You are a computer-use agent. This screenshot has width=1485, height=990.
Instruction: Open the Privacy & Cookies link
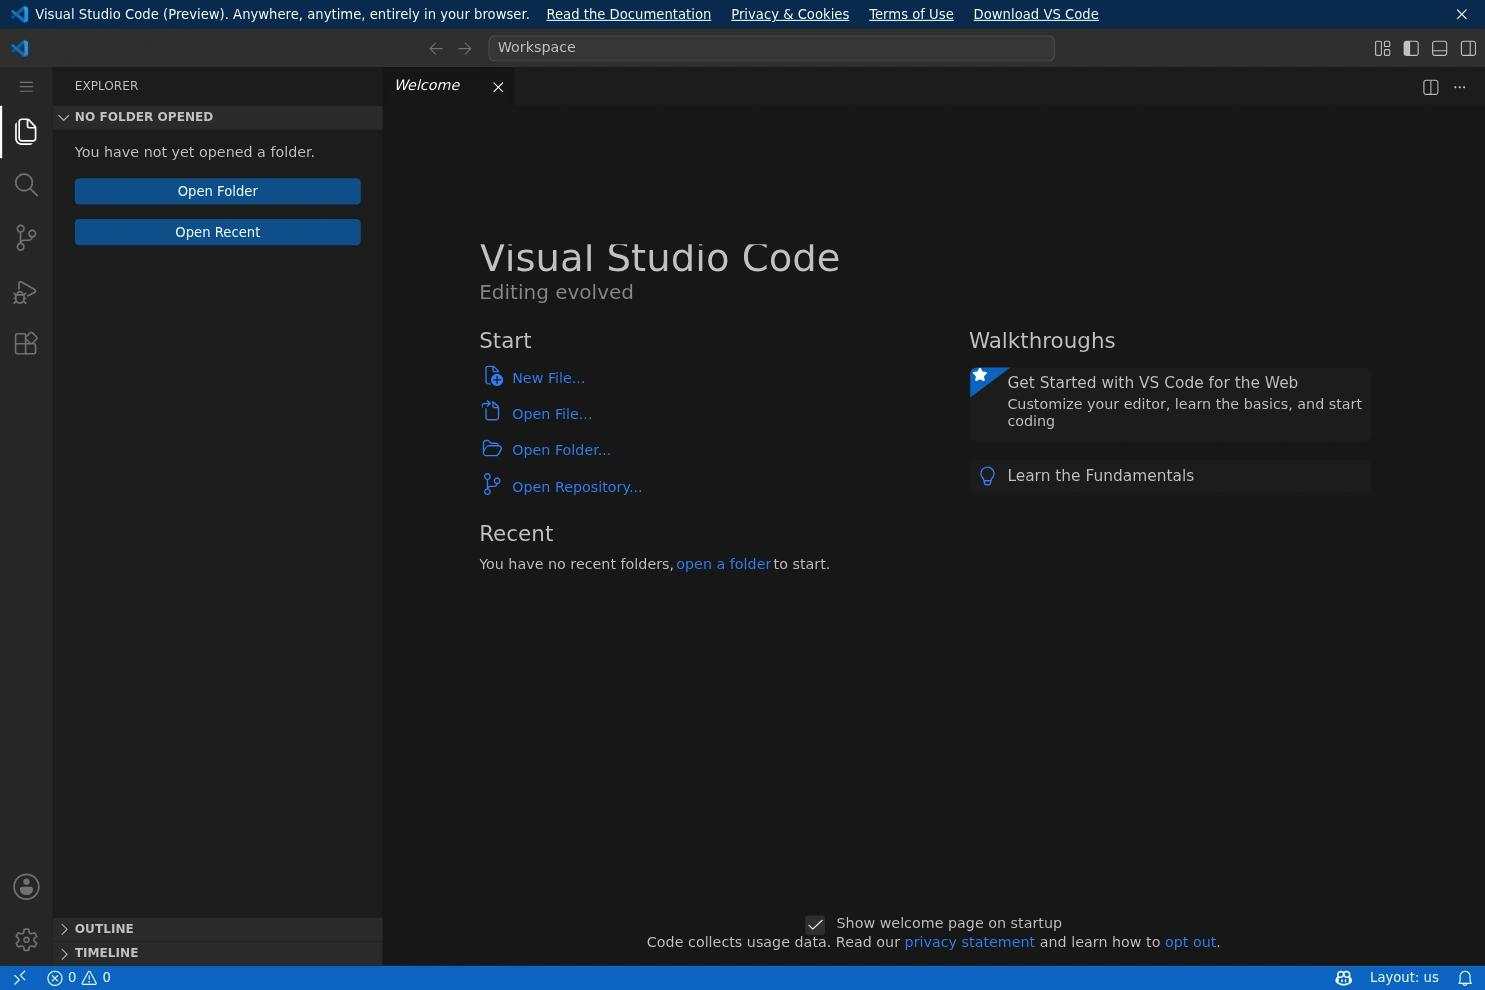point(790,14)
